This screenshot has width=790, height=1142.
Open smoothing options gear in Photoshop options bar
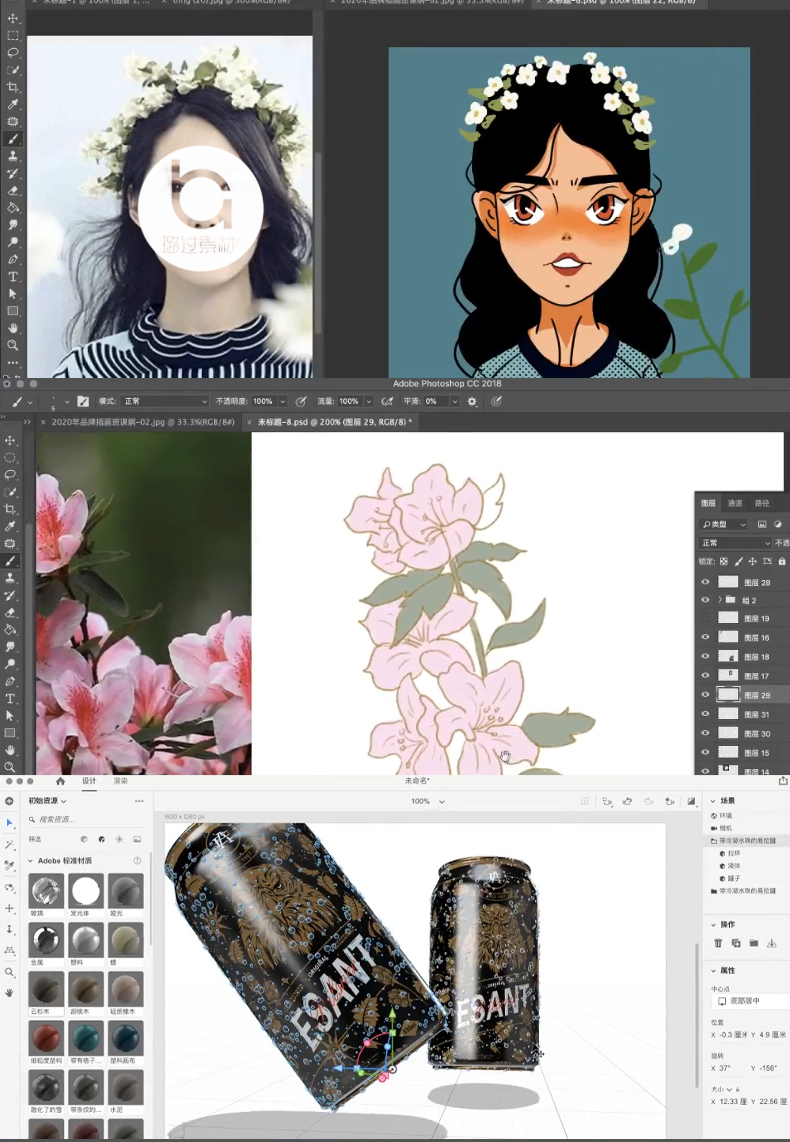tap(472, 401)
